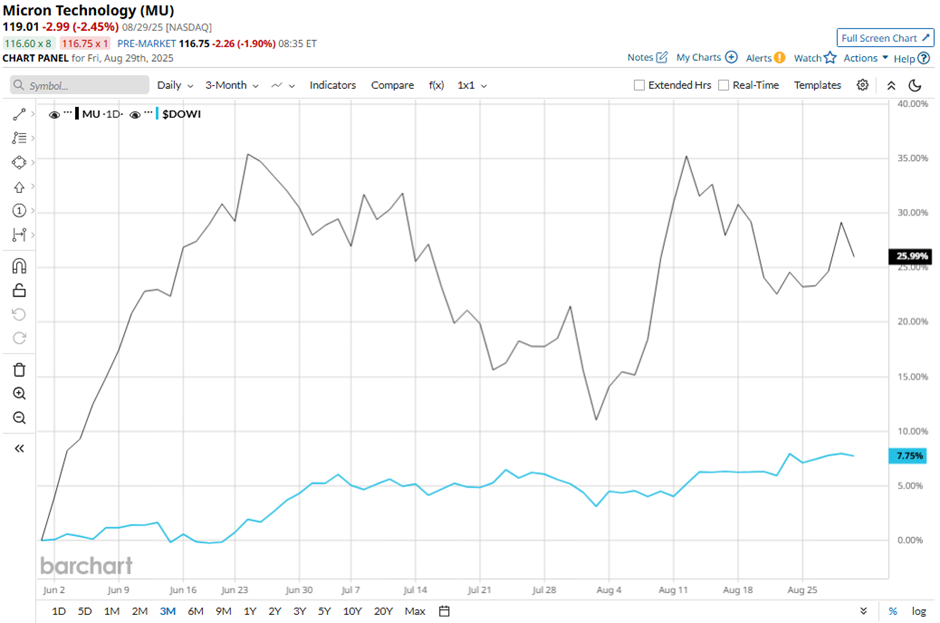Open the 1x1 layout dropdown
The height and width of the screenshot is (623, 940).
472,85
